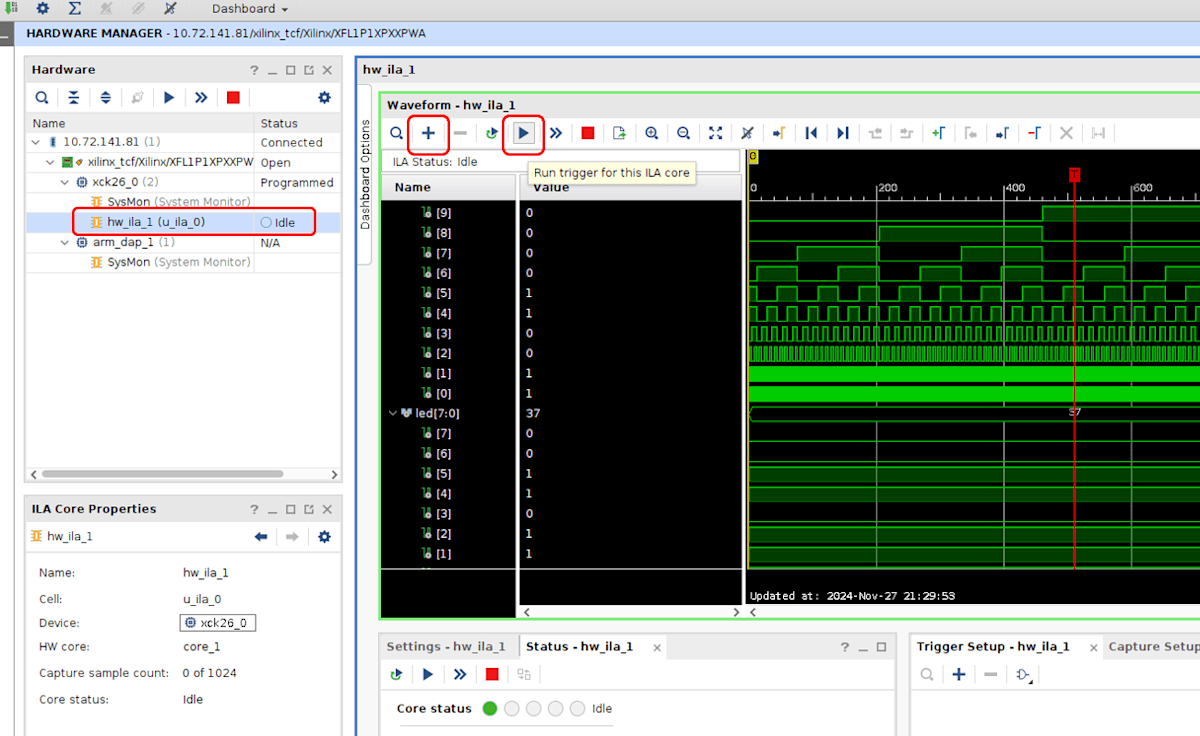Stop trigger using Waveform red square

(587, 133)
